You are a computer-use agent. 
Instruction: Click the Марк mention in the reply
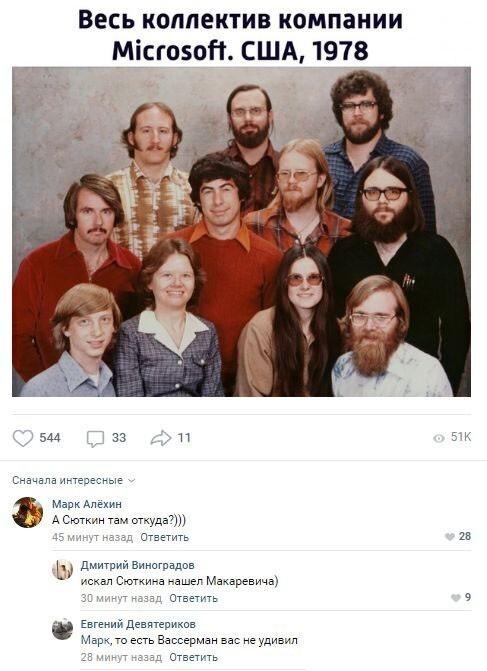pyautogui.click(x=92, y=641)
